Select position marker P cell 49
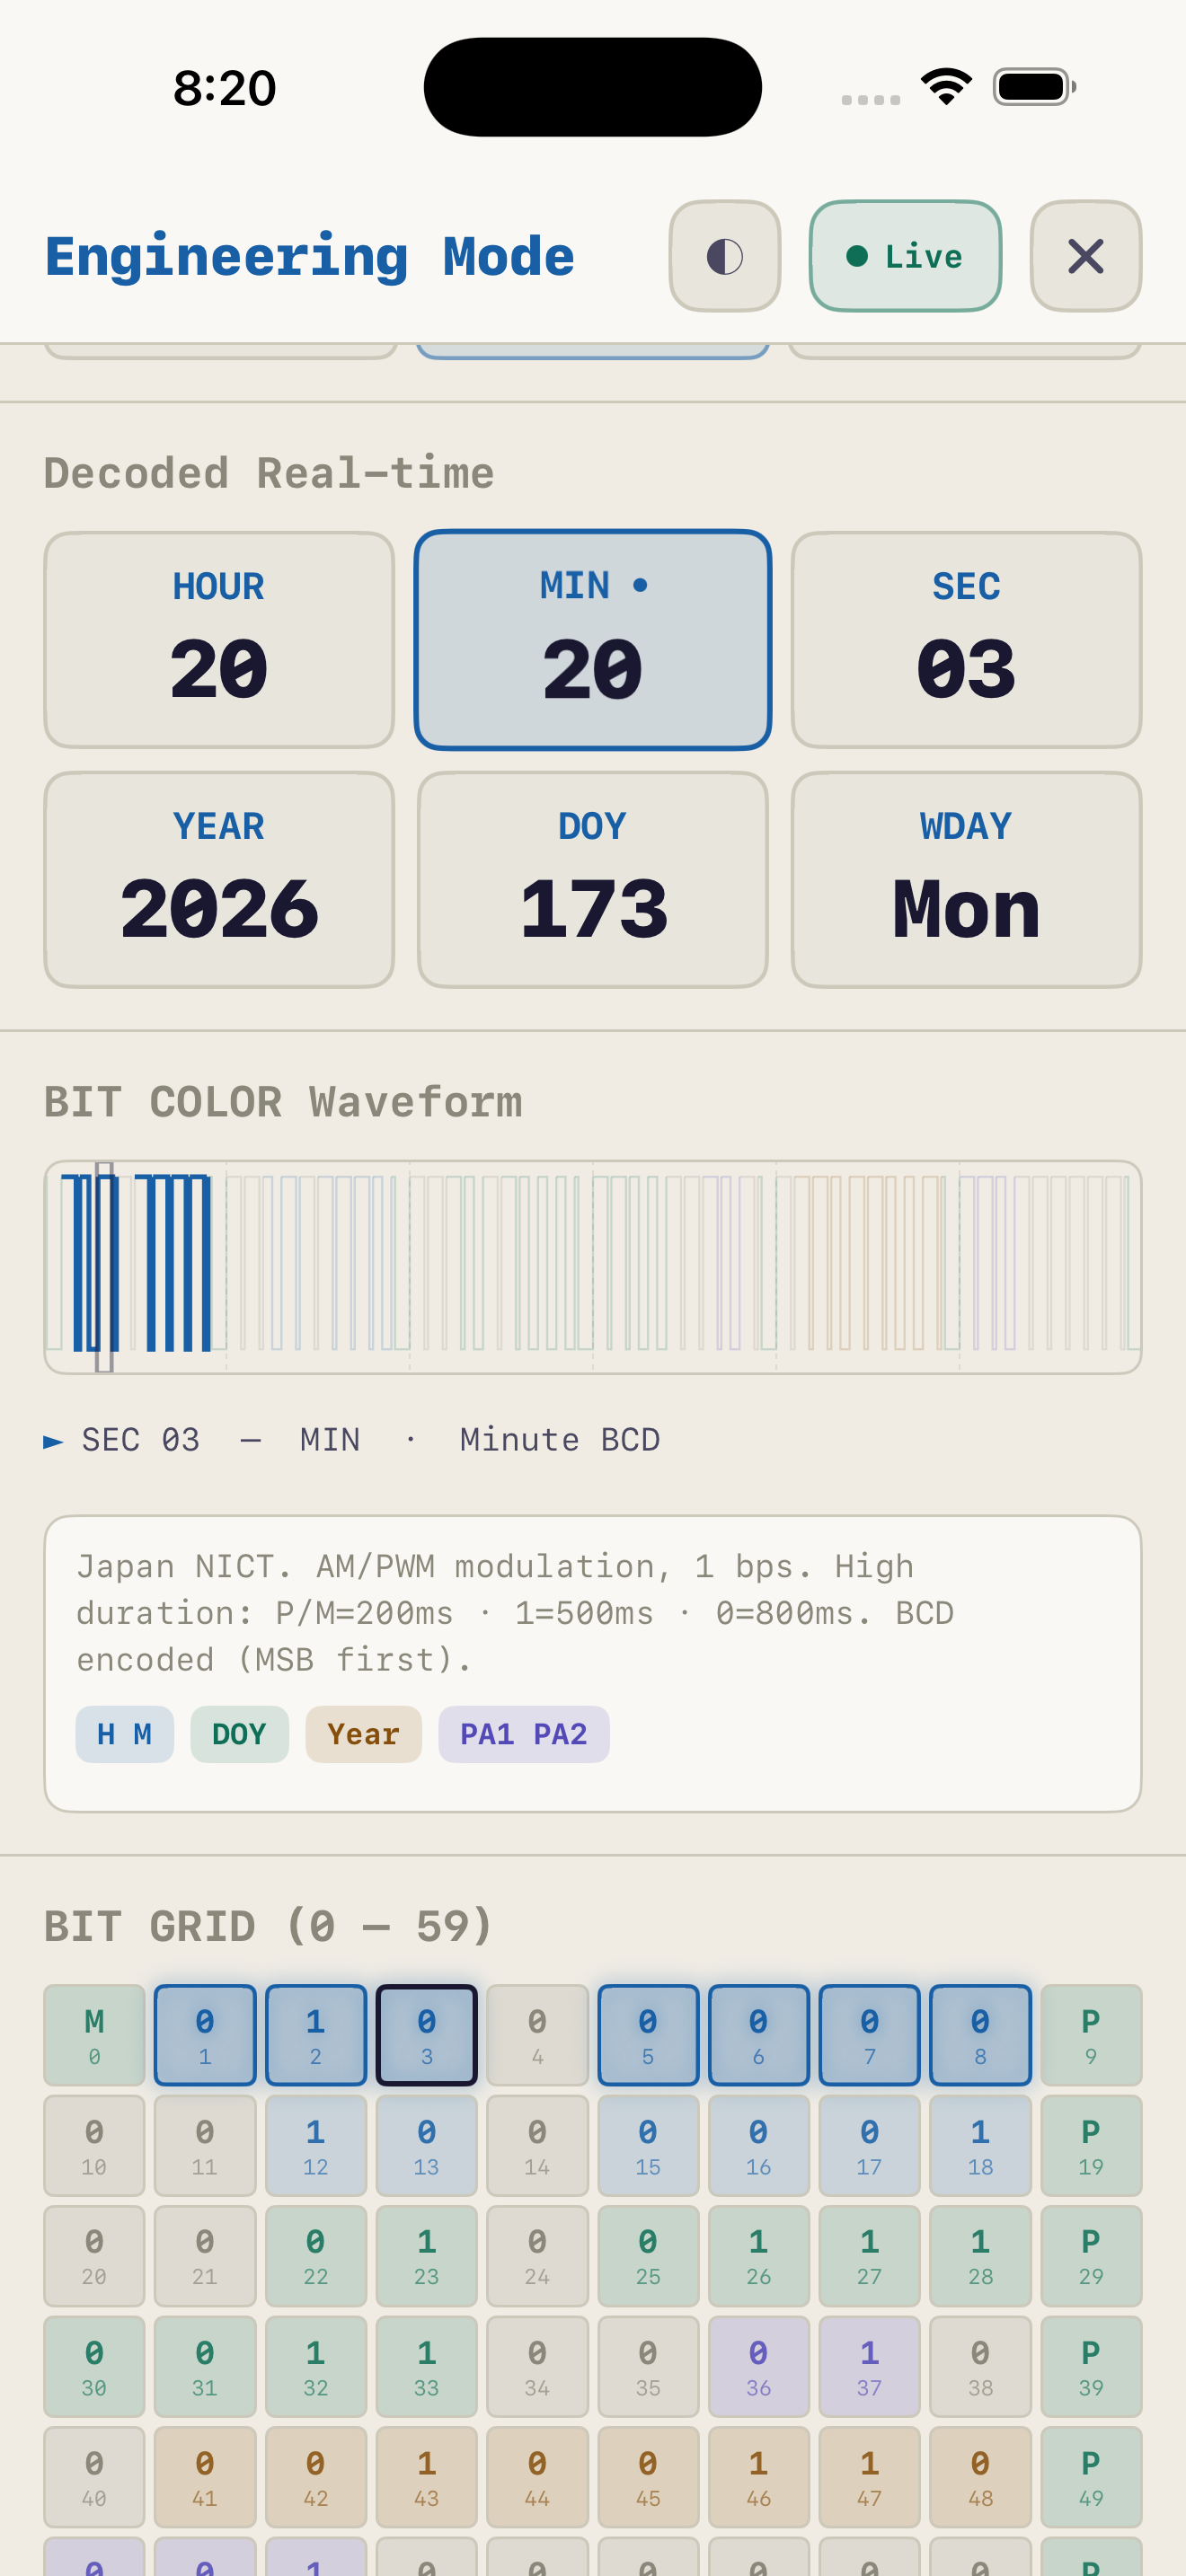Image resolution: width=1186 pixels, height=2576 pixels. coord(1091,2477)
